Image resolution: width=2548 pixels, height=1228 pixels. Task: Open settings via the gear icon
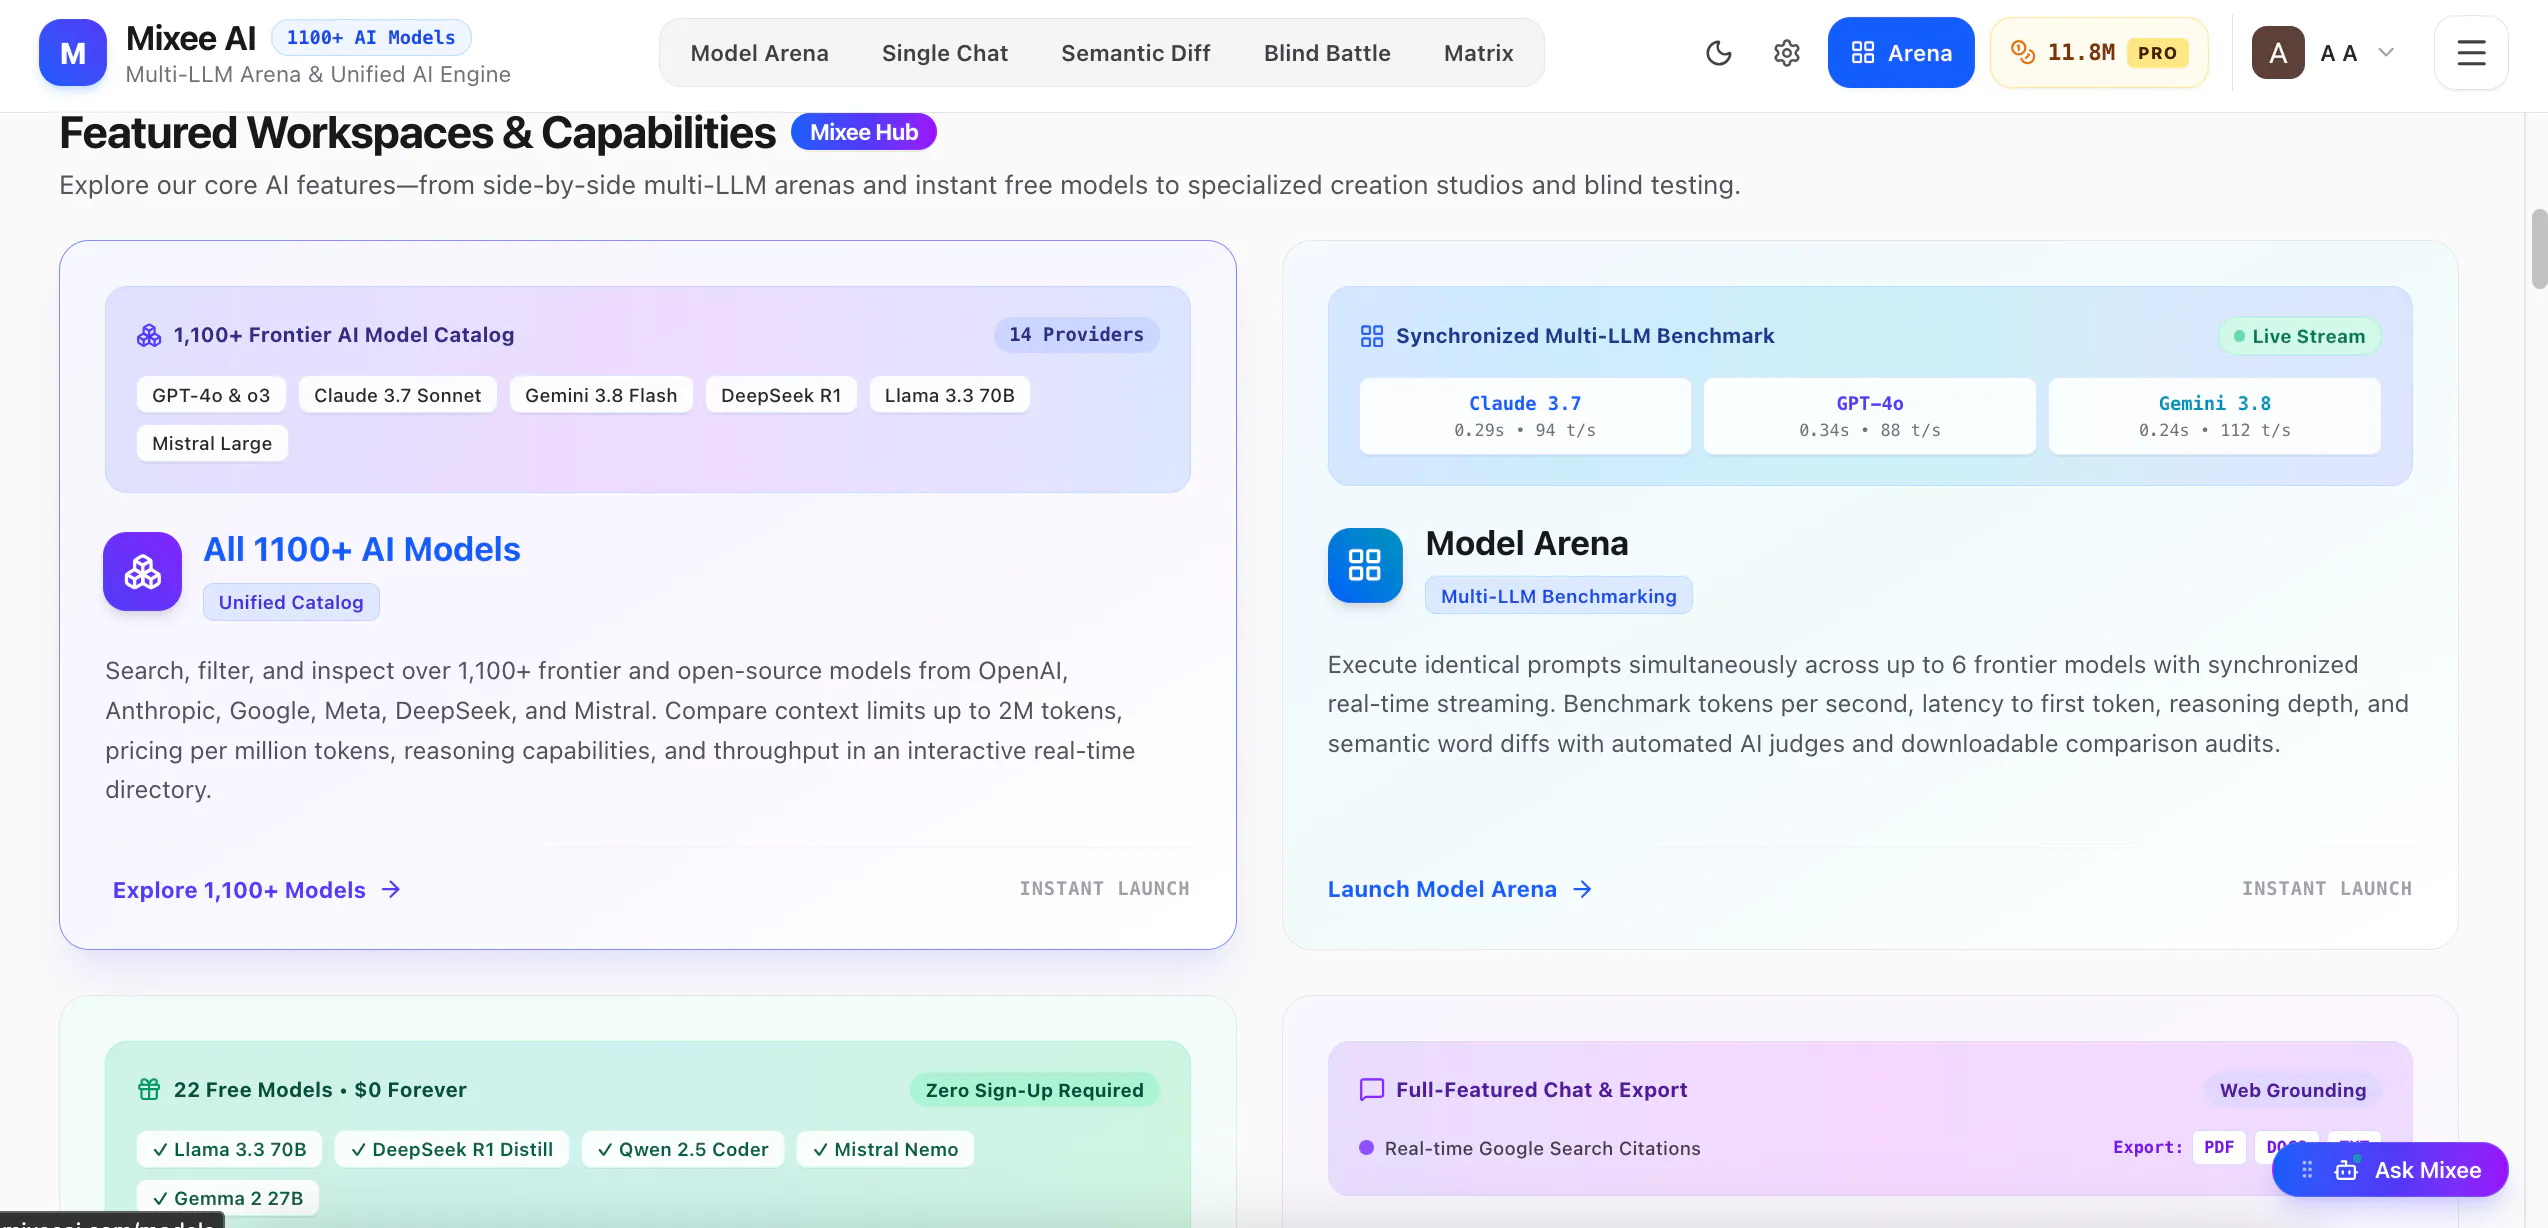[x=1787, y=53]
